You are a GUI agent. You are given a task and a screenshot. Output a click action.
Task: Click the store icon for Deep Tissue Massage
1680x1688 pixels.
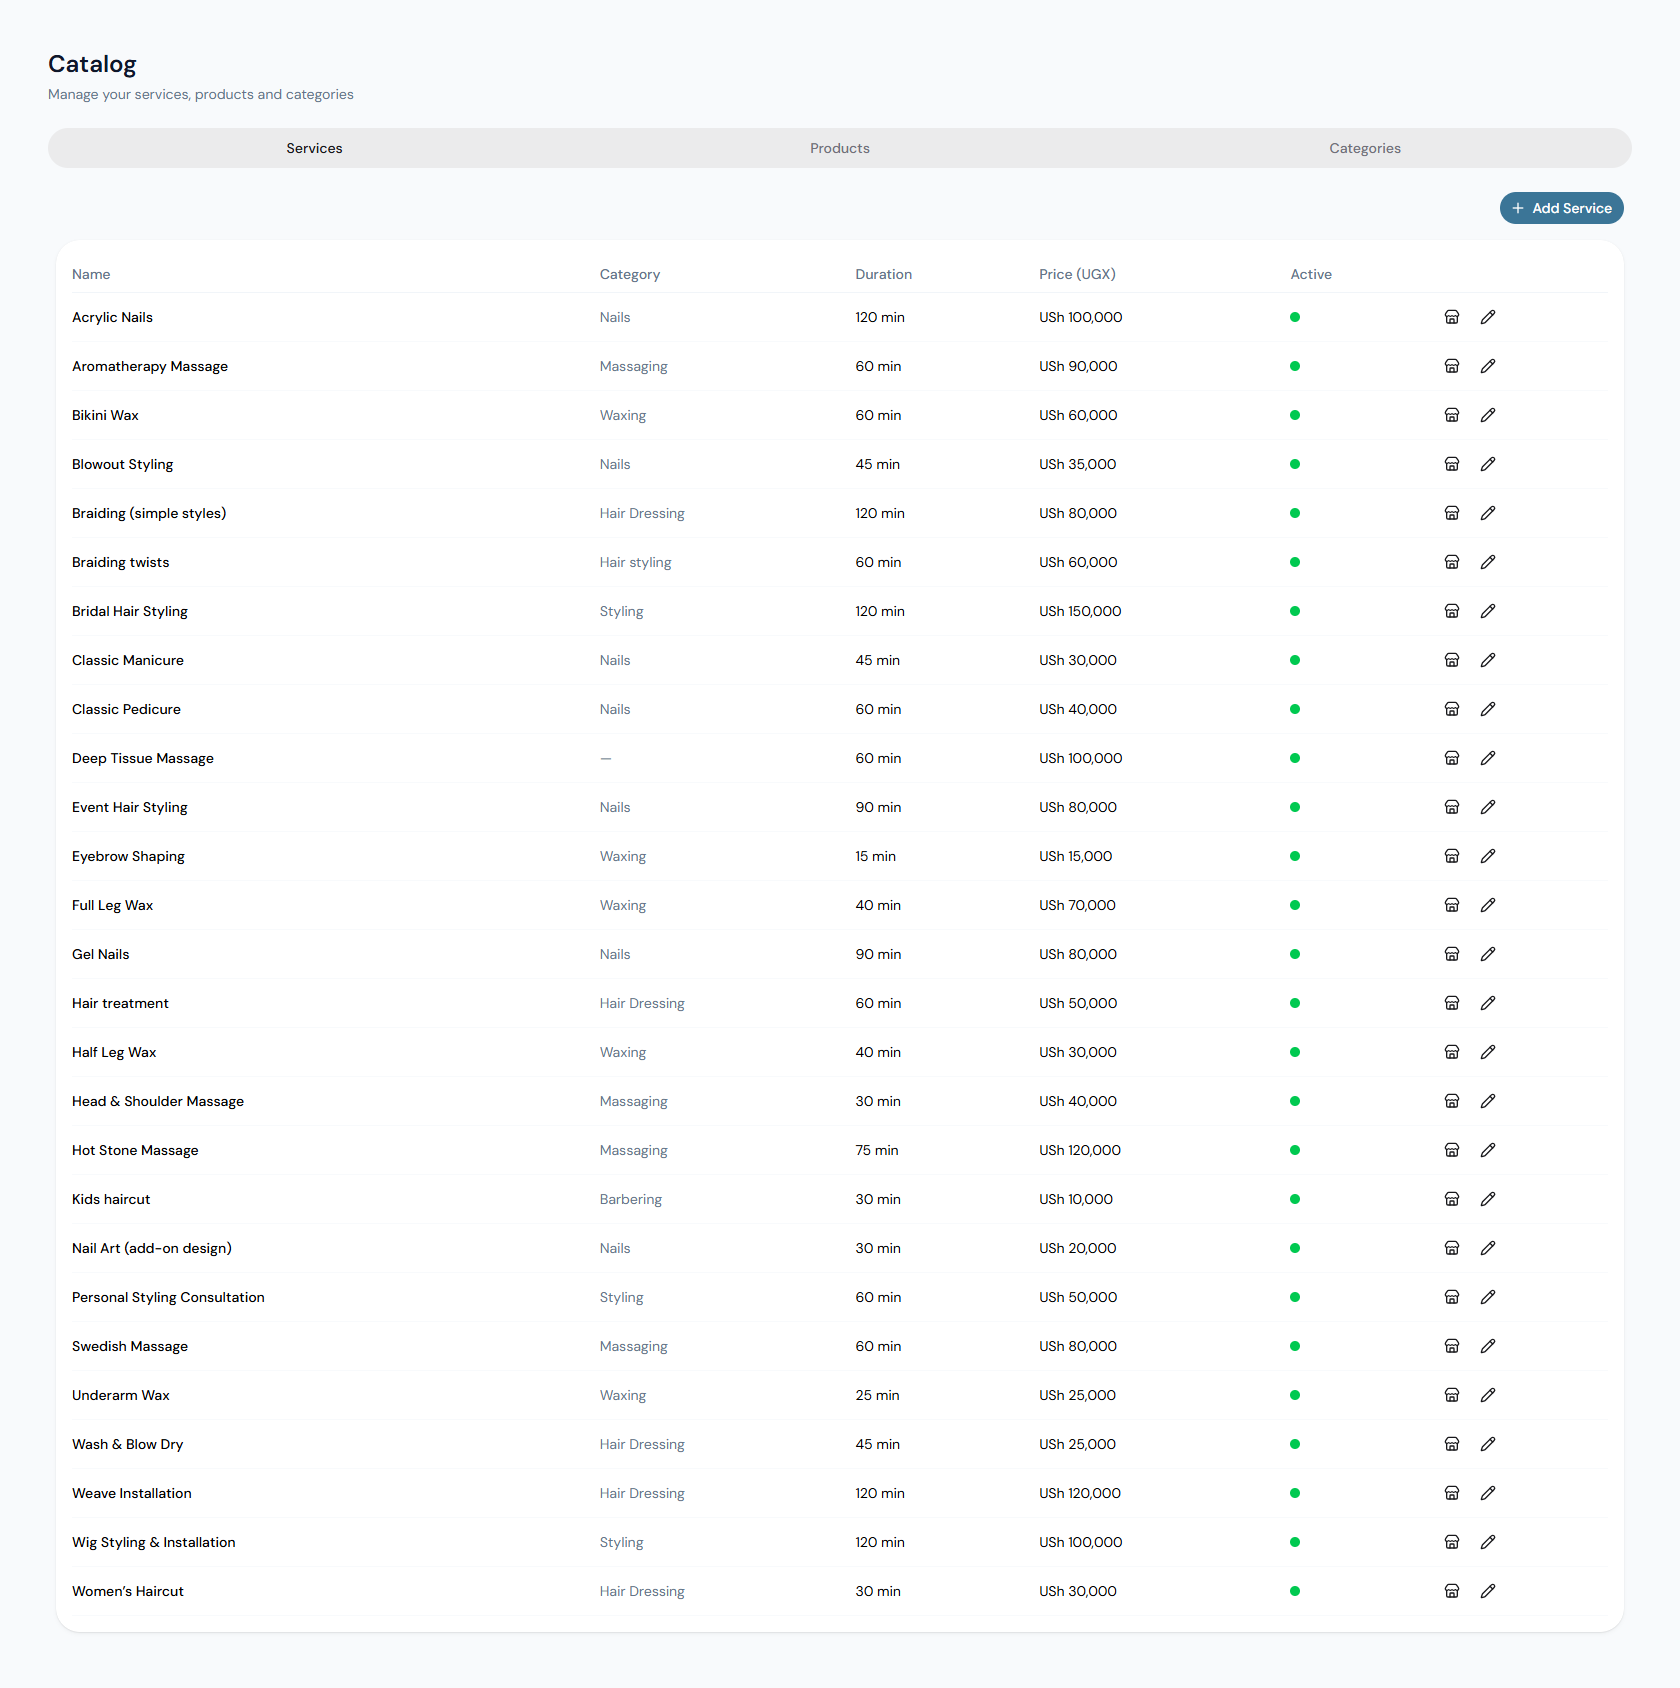tap(1452, 758)
